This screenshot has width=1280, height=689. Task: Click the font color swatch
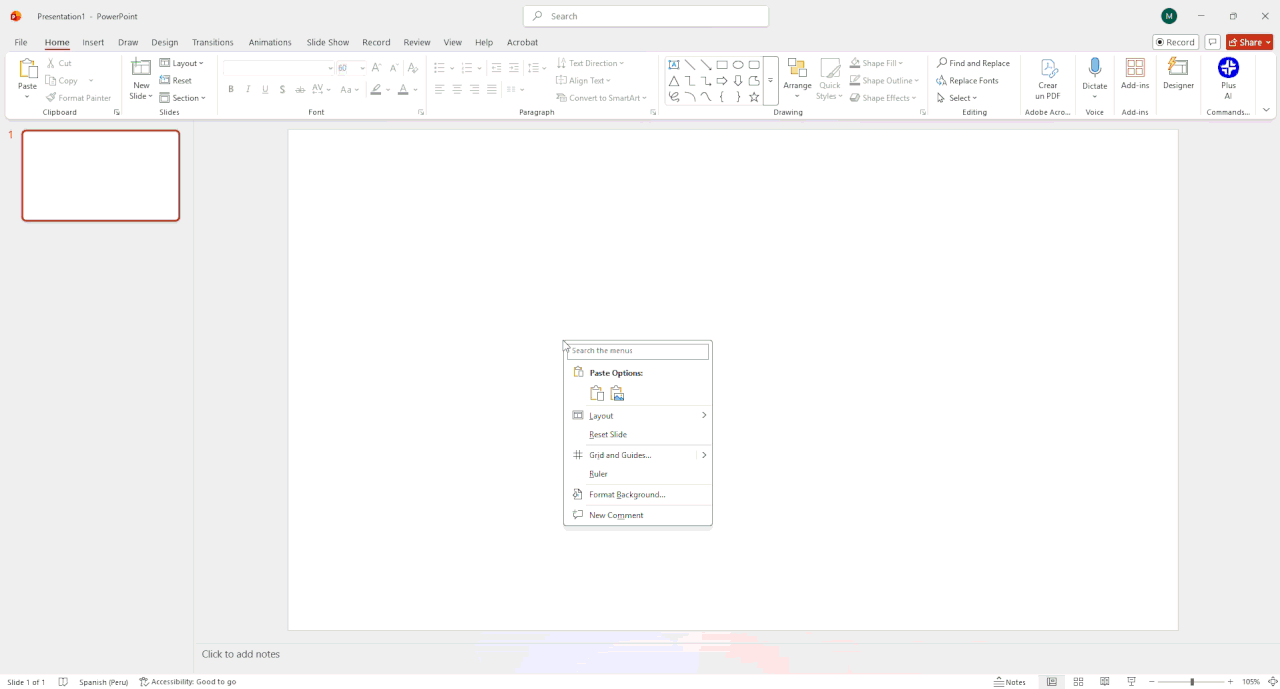coord(402,89)
